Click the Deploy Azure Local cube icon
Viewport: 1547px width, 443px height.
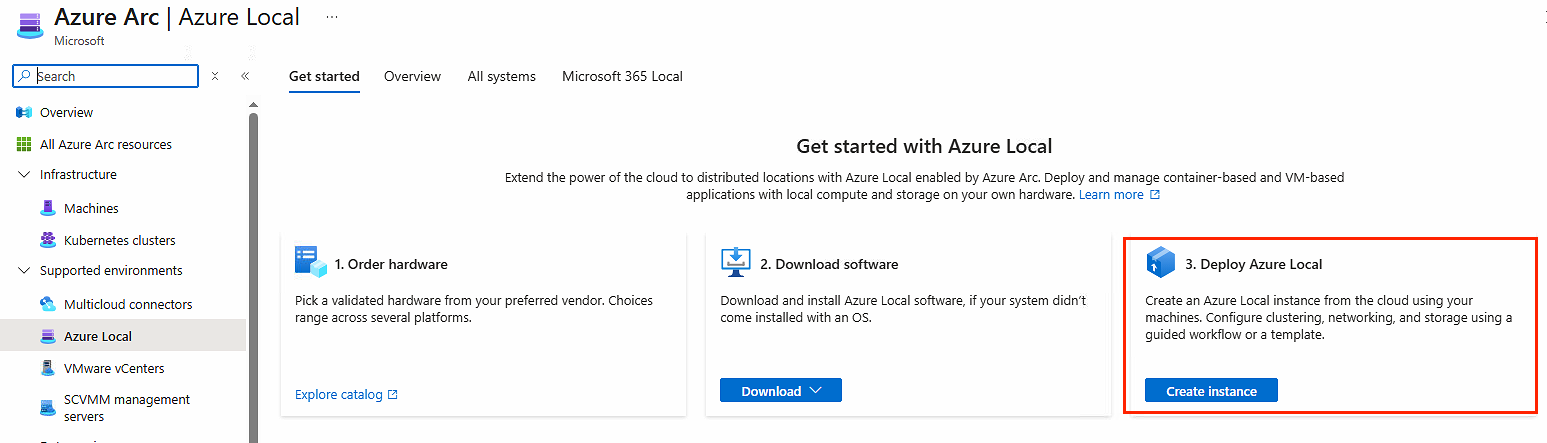pos(1160,263)
